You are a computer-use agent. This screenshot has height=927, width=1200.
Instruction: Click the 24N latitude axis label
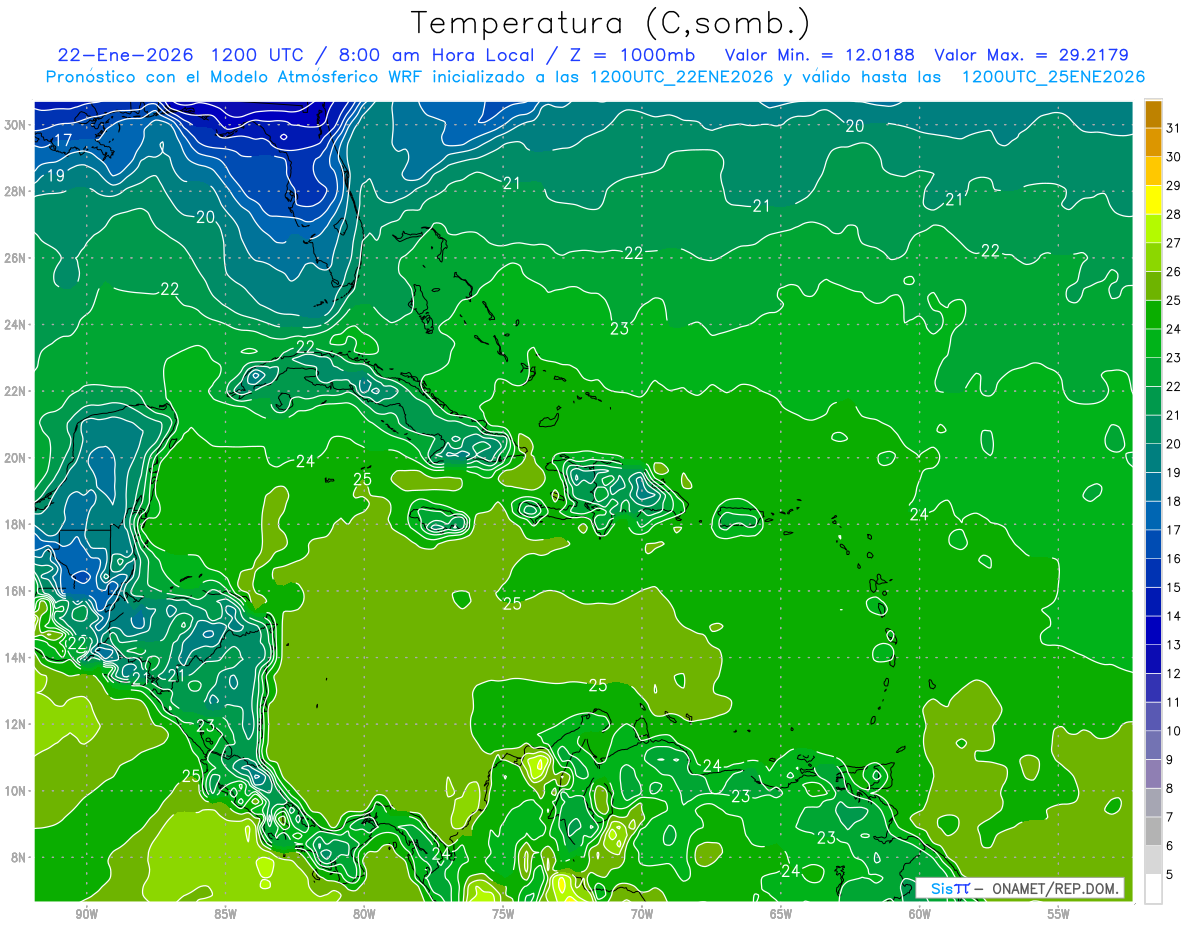pyautogui.click(x=16, y=325)
